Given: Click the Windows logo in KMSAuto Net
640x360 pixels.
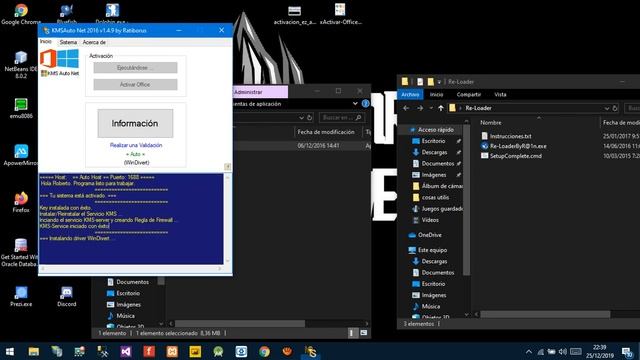Looking at the screenshot, I should point(68,59).
